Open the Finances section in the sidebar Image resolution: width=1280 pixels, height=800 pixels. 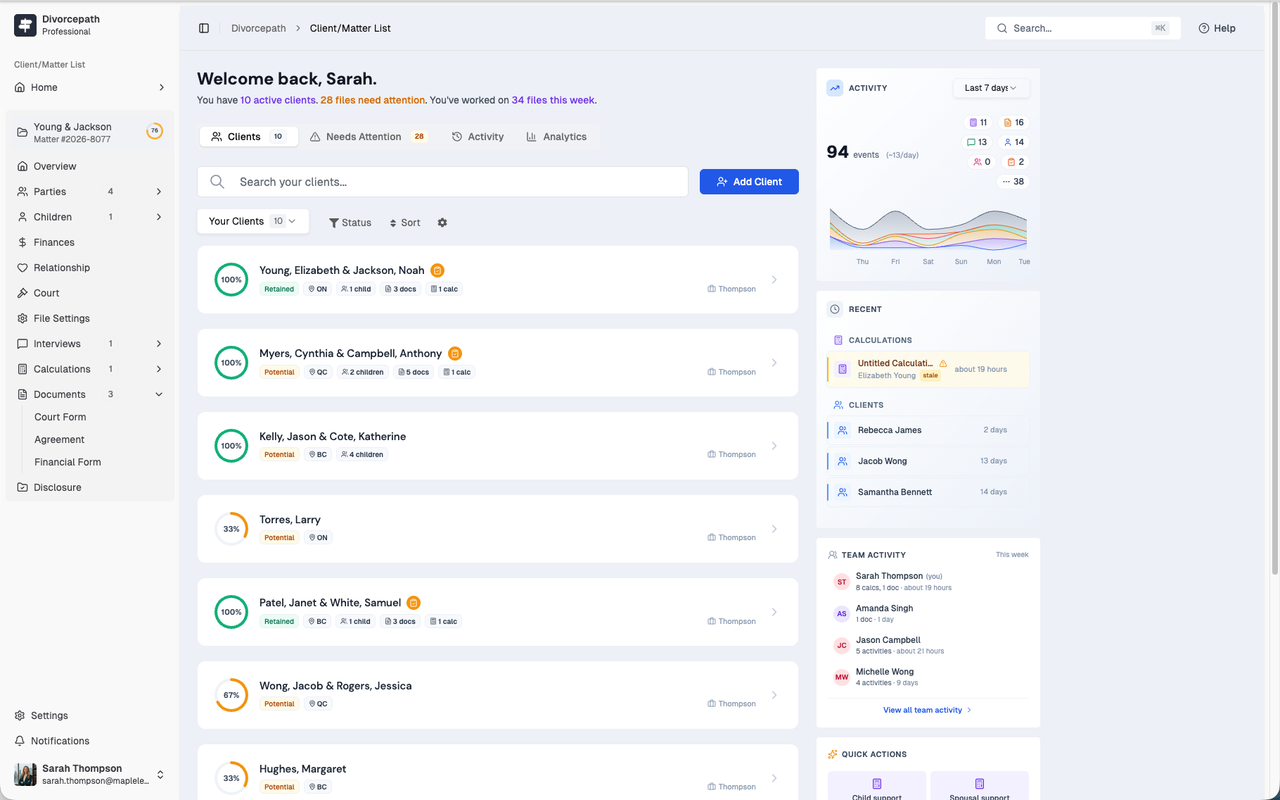point(90,242)
